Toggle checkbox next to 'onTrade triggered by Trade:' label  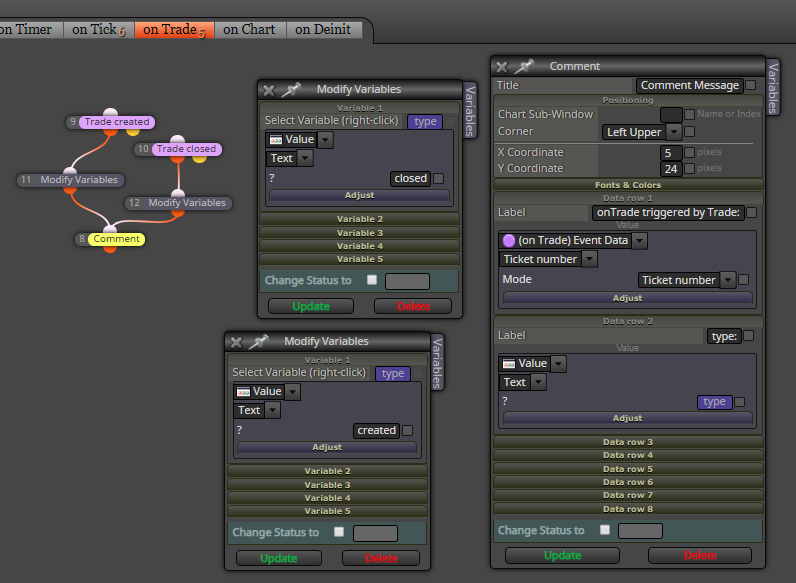pos(752,212)
